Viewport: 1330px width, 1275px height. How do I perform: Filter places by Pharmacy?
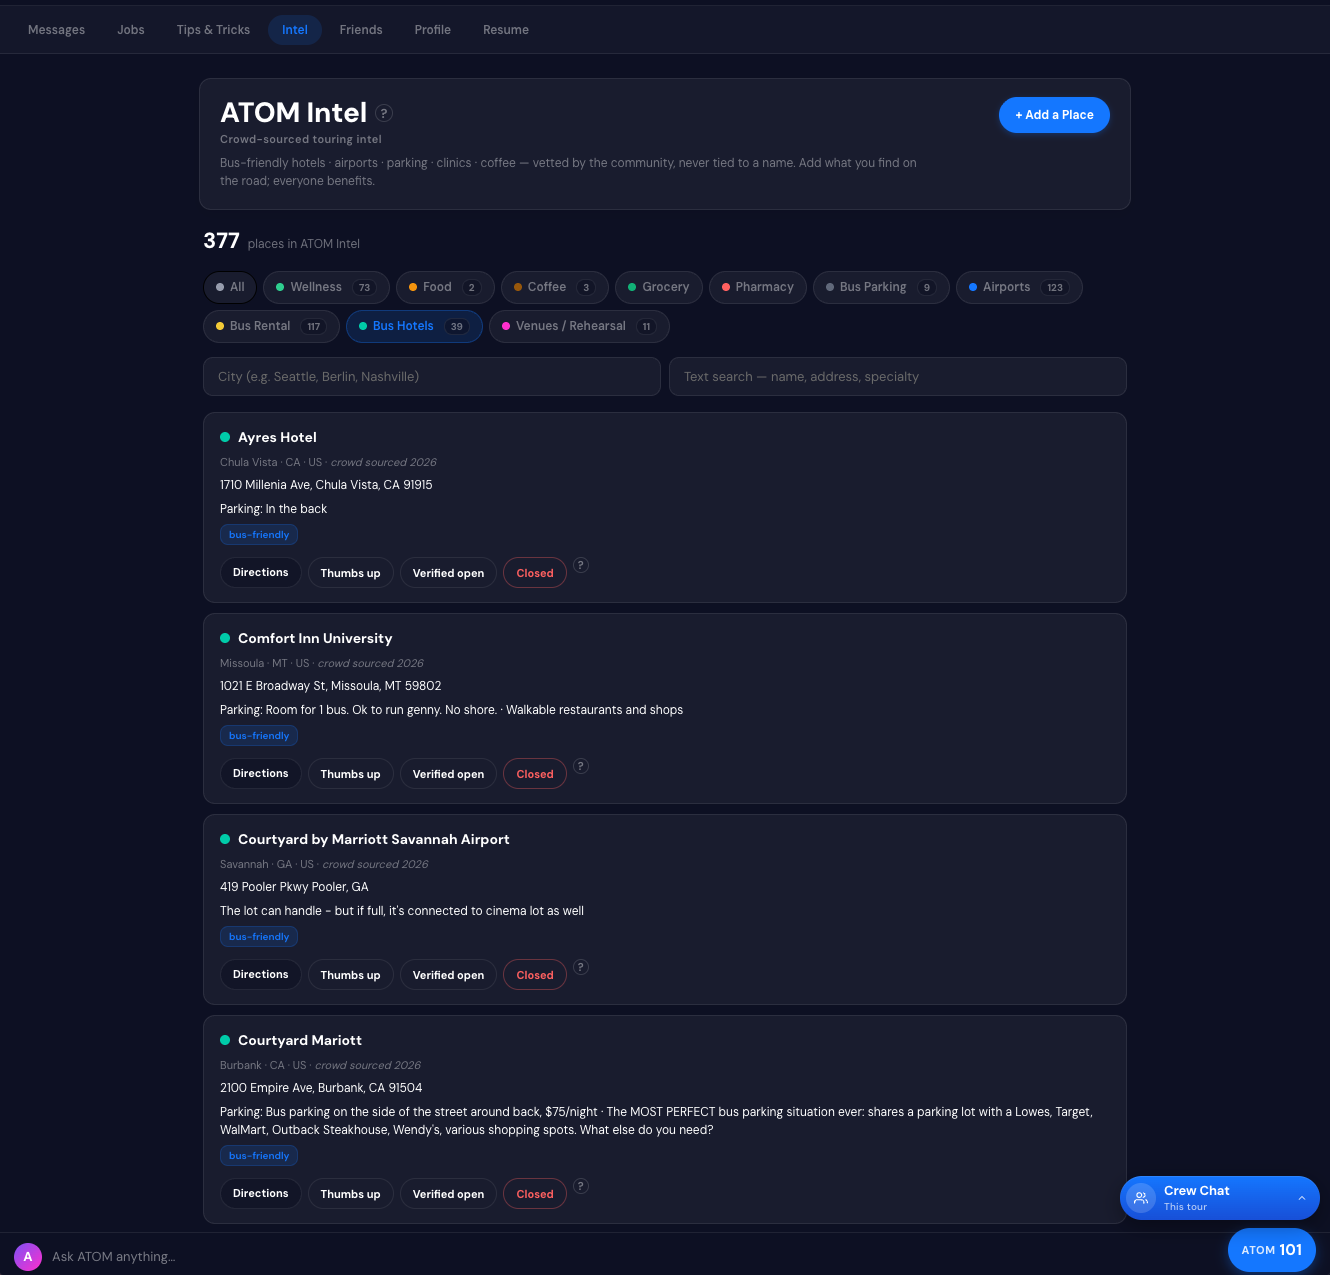click(758, 287)
